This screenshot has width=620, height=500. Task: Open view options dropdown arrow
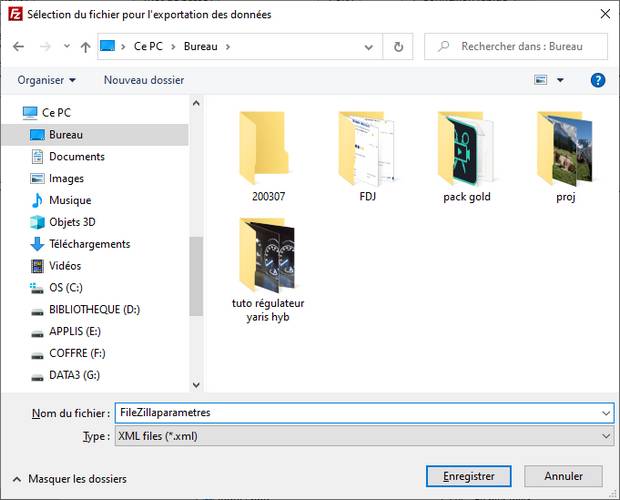(560, 80)
